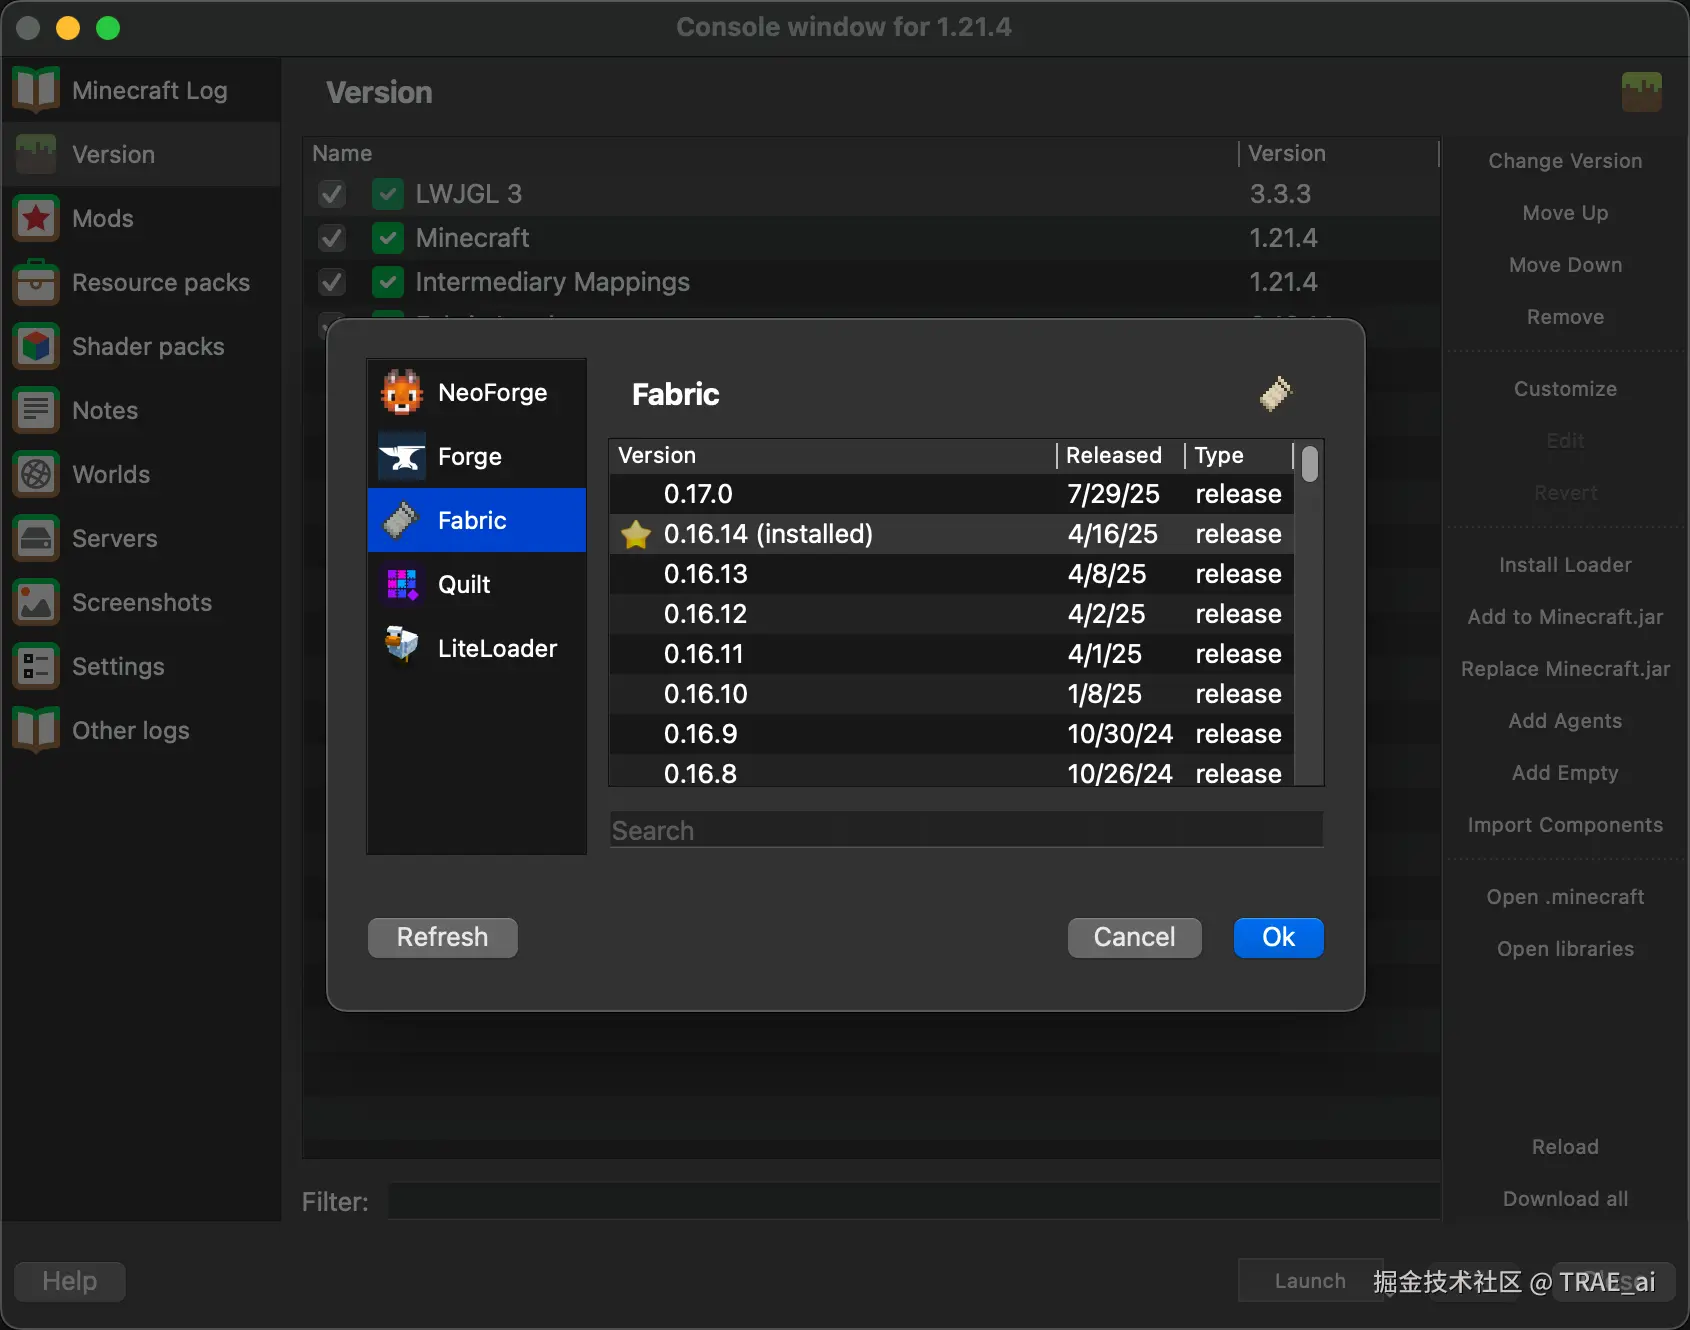Go to the Worlds page
The height and width of the screenshot is (1330, 1690).
click(x=142, y=474)
